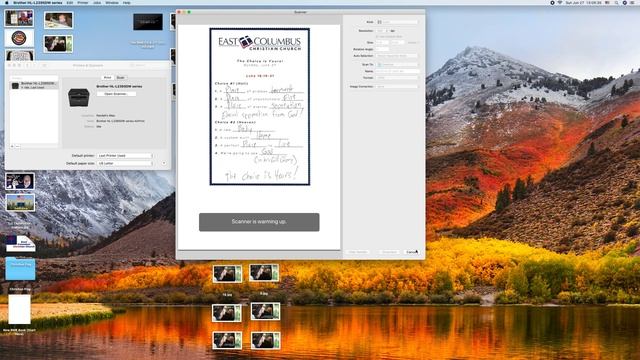640x360 pixels.
Task: Select the East Columbus Christian Church logo file
Action: (x=20, y=243)
